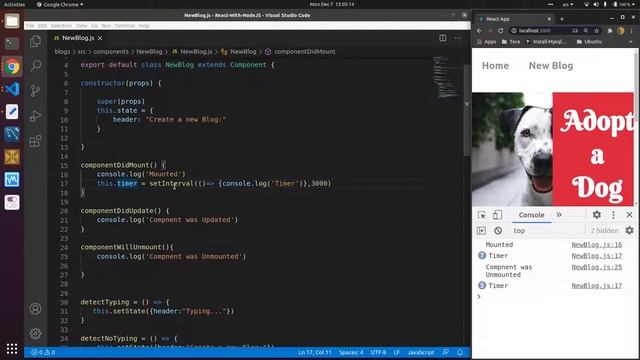The image size is (640, 360).
Task: Click the Spaces: 4 indentation status
Action: [351, 352]
